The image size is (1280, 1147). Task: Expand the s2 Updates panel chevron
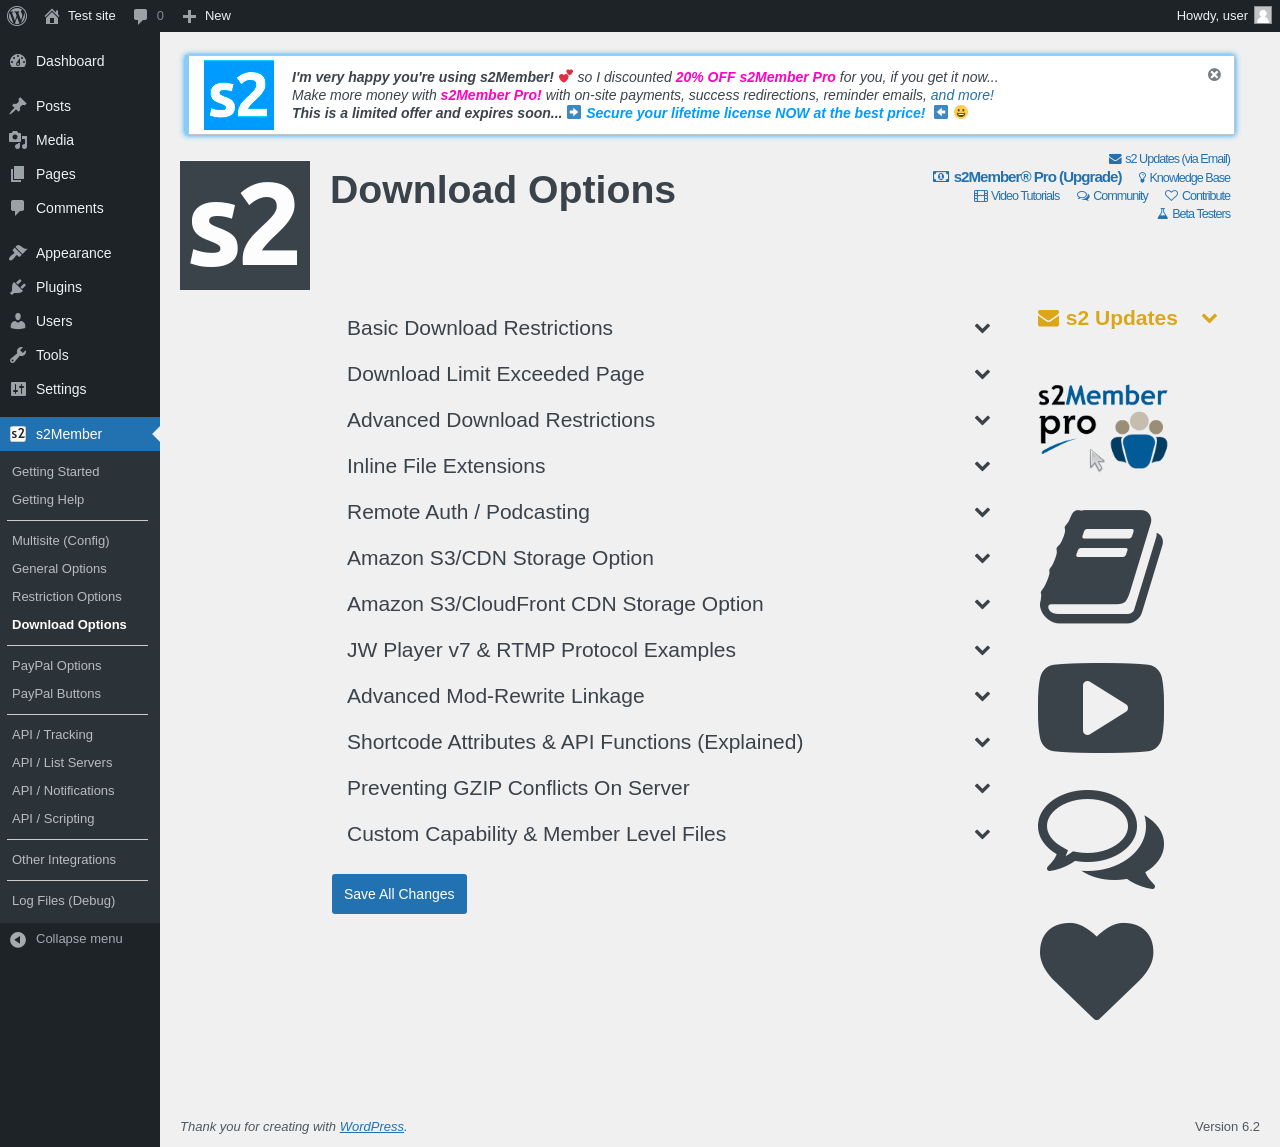point(1209,318)
